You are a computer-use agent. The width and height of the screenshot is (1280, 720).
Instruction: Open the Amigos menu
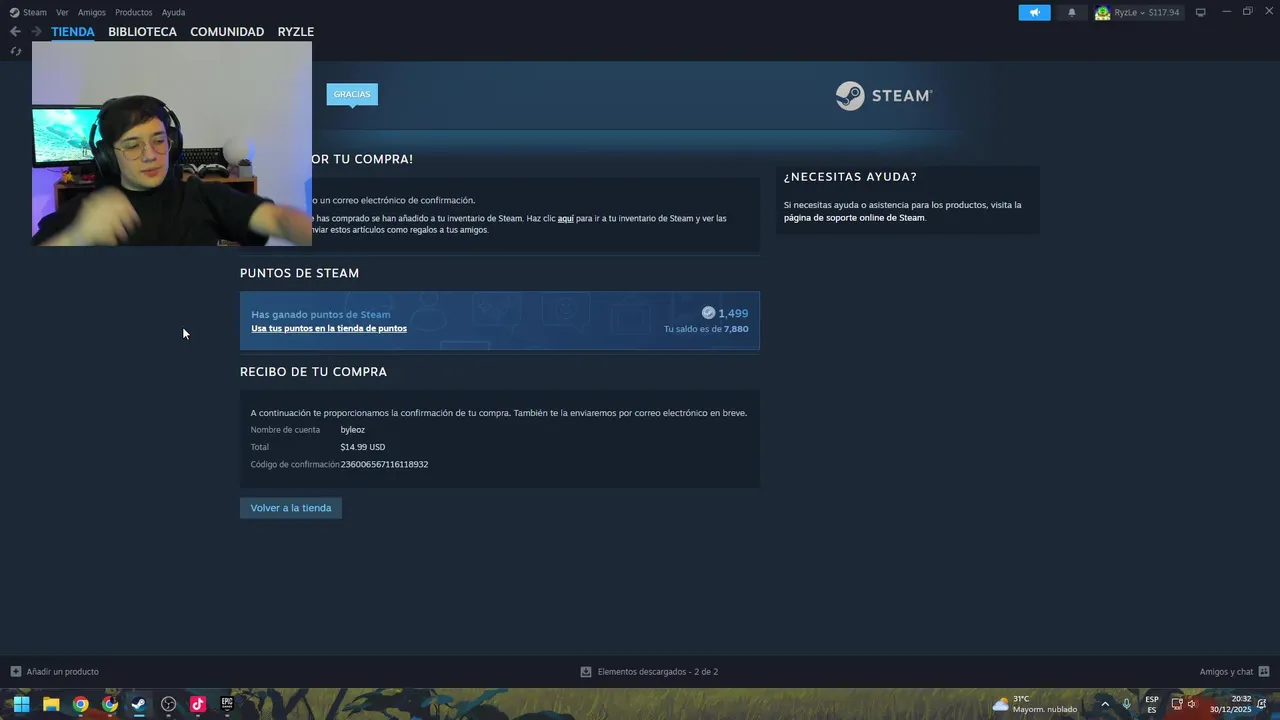pos(92,12)
